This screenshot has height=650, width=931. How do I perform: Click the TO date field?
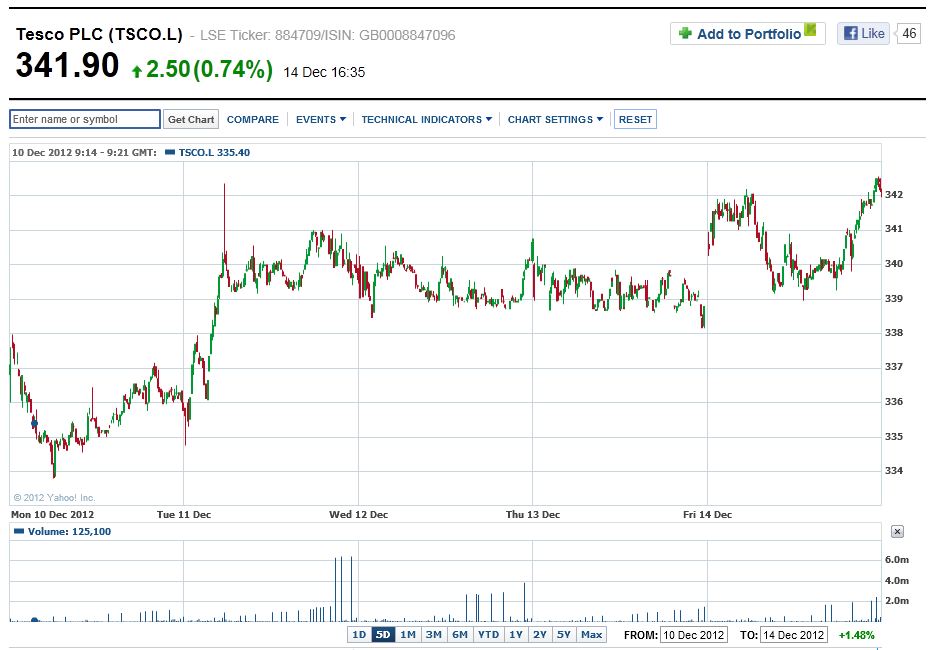[793, 635]
